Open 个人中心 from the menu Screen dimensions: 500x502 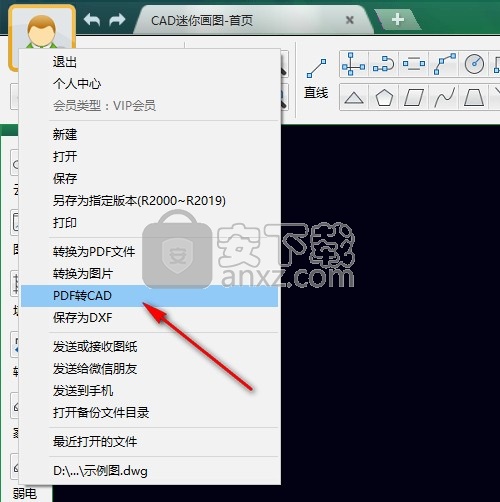pos(149,84)
